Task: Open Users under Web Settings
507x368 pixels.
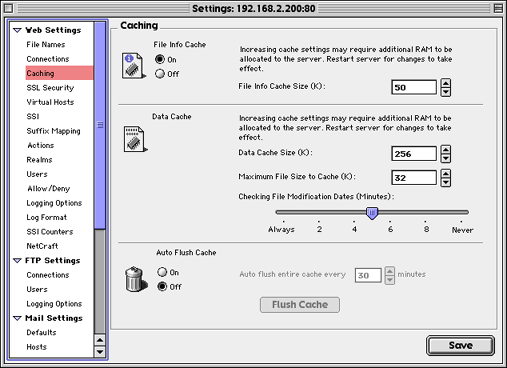Action: click(x=37, y=174)
